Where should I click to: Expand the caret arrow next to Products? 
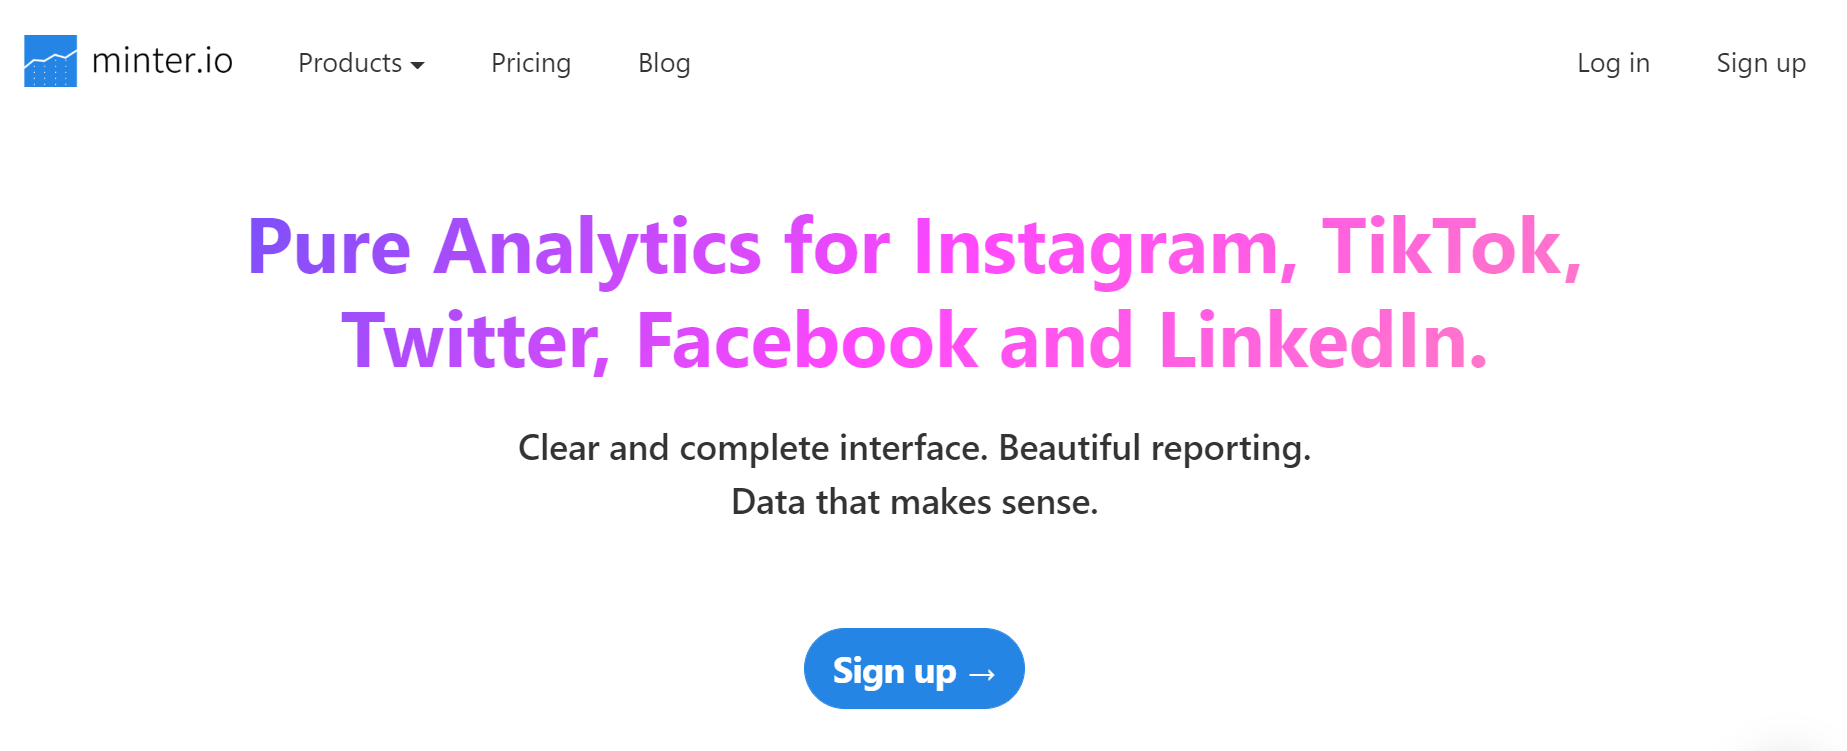click(417, 65)
